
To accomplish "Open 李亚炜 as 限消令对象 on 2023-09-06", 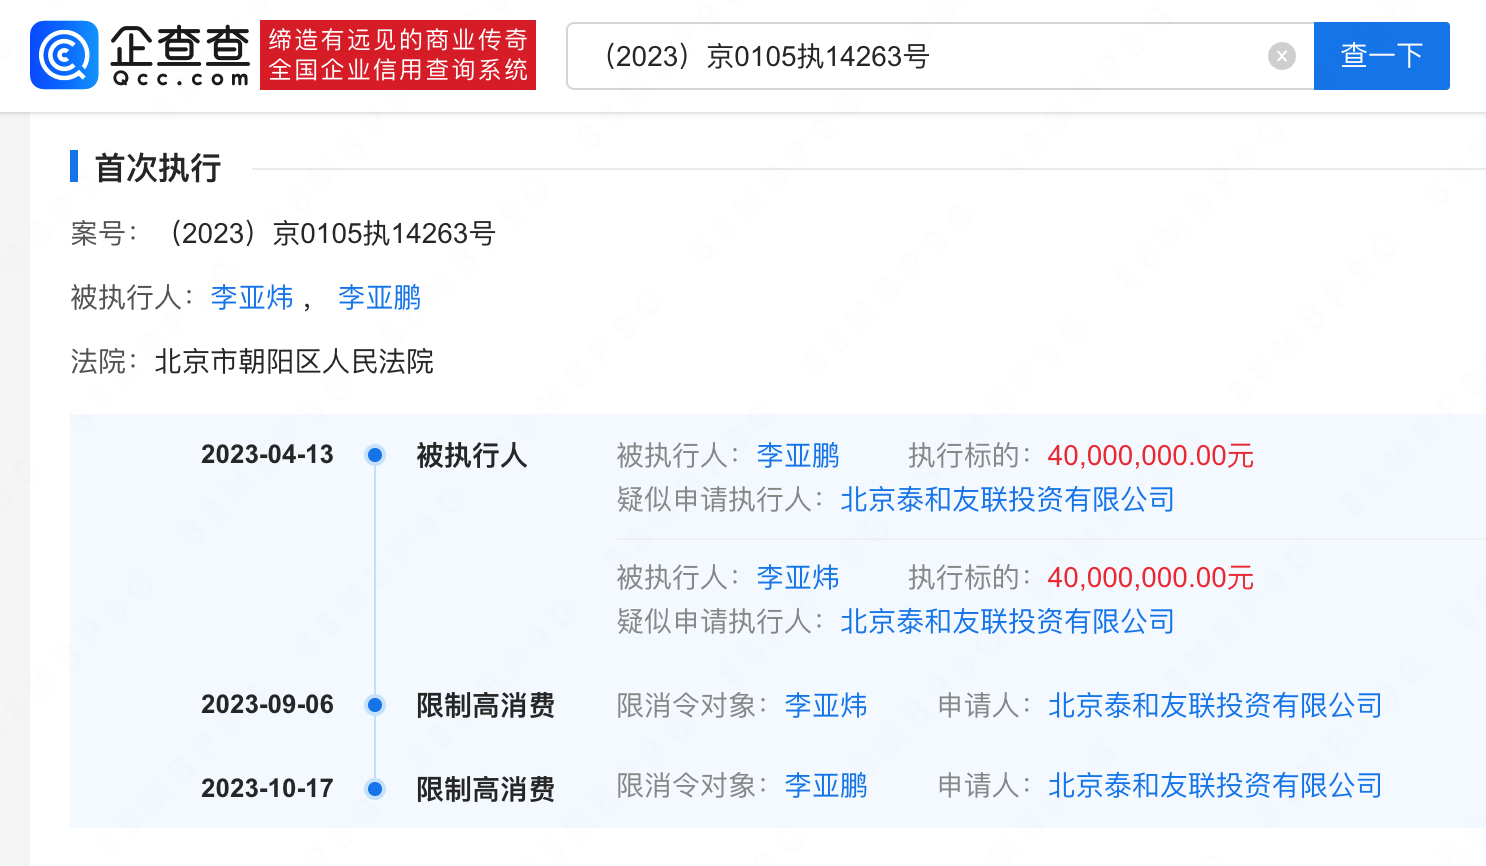I will pos(825,706).
